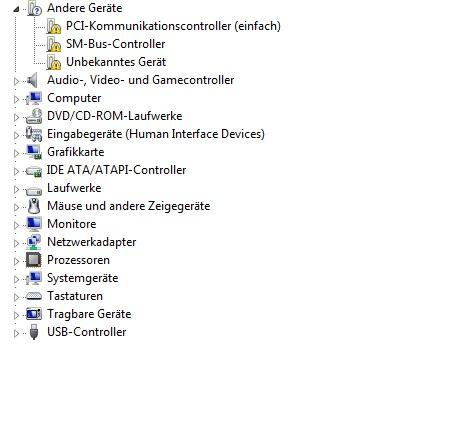Select the 'Unbekanntes Gerät' entry text
Screen dimensions: 475x437
(116, 62)
